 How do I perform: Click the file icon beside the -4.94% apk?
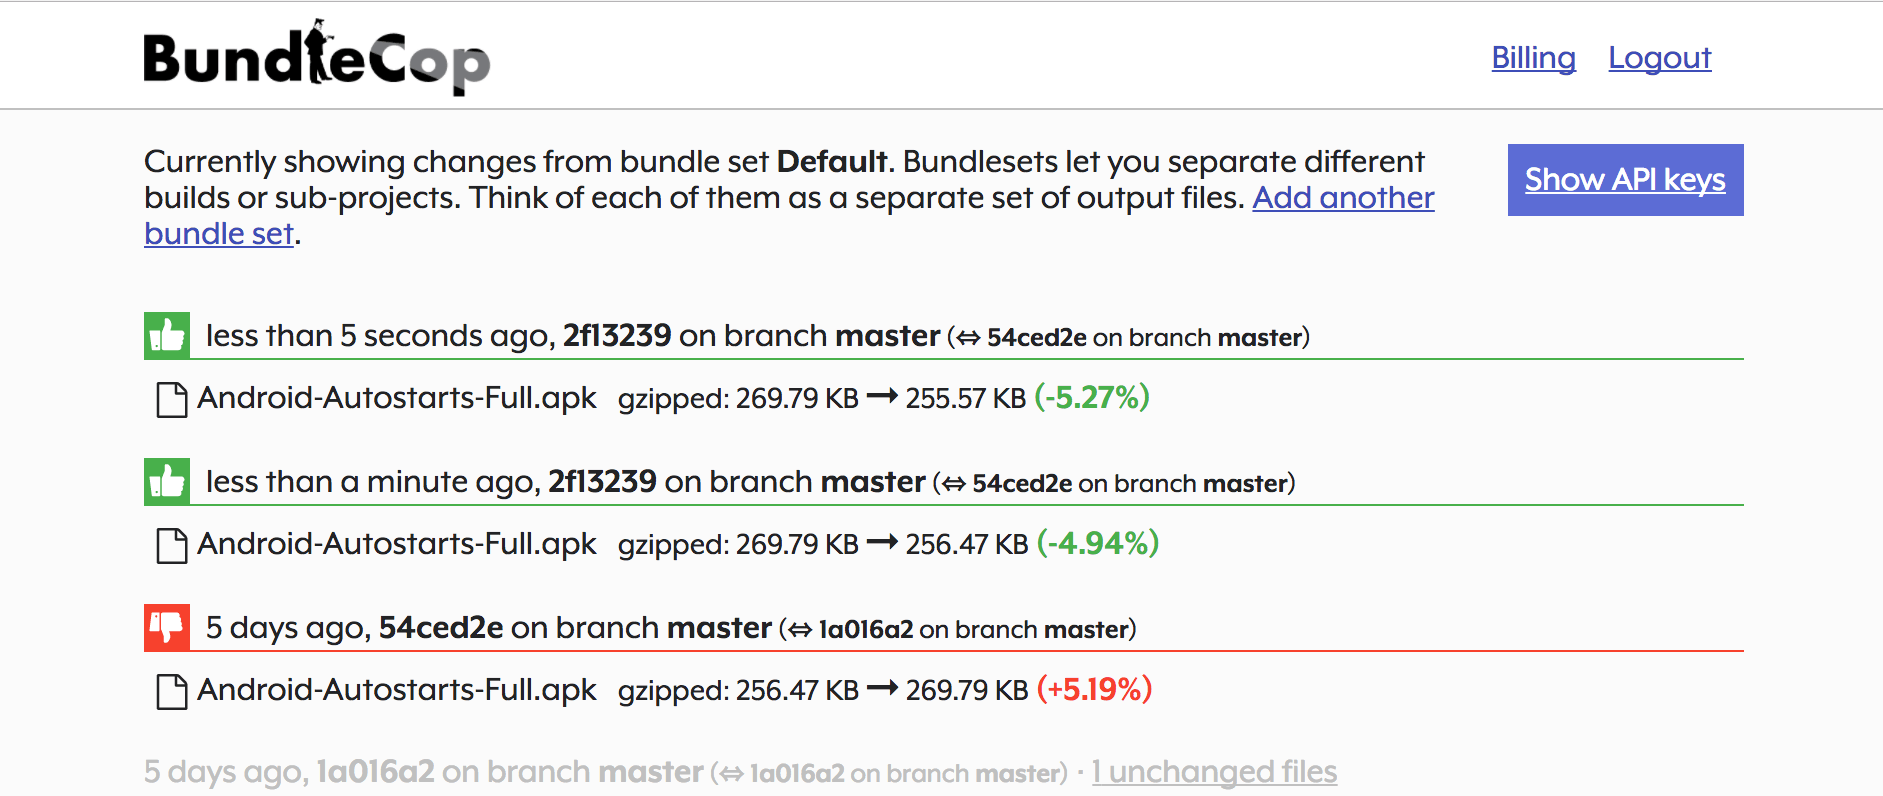point(172,545)
